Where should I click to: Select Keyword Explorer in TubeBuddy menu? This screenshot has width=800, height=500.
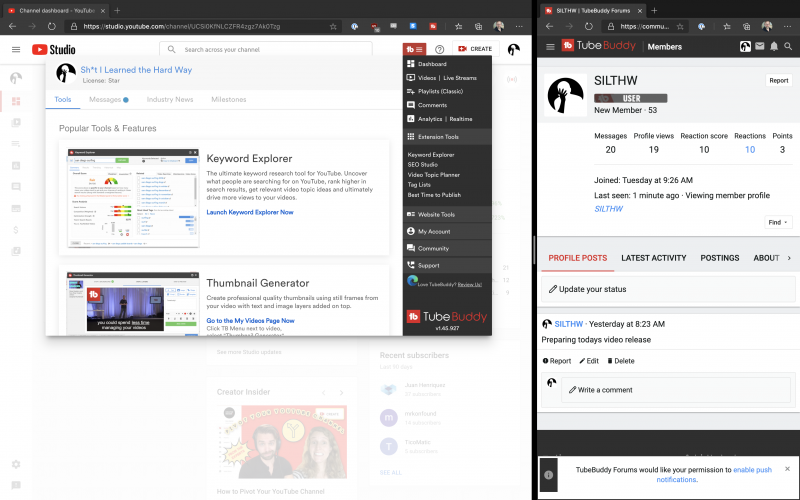pyautogui.click(x=431, y=155)
